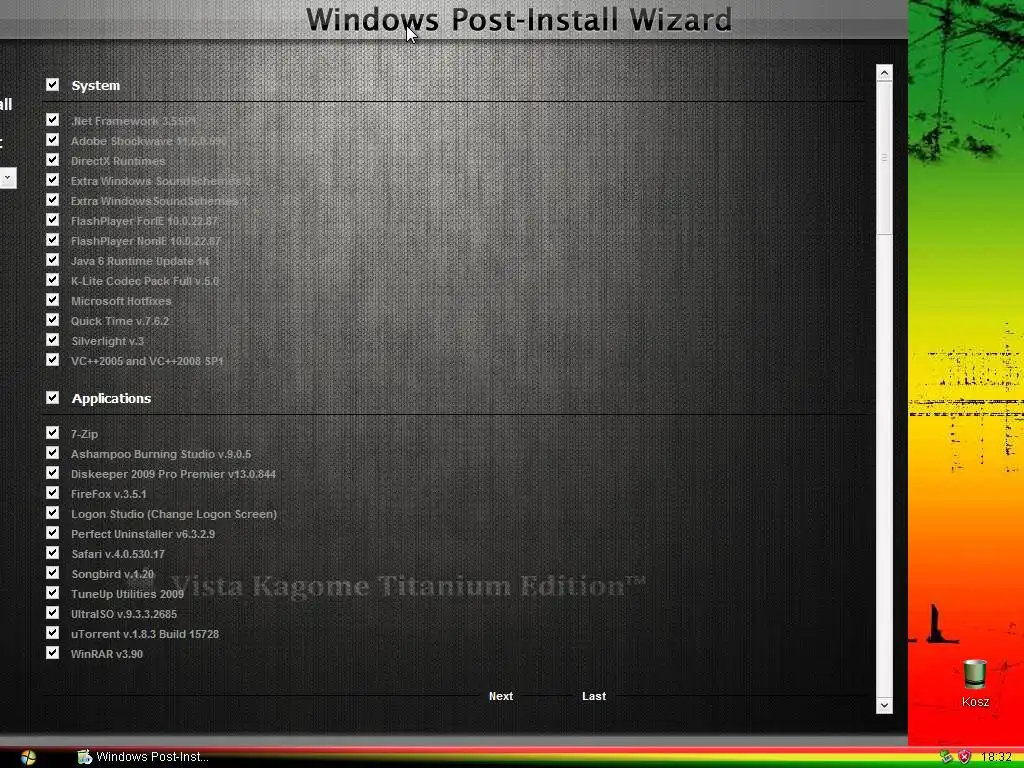Click the 'WinRAR v3.90' label
1024x768 pixels.
107,654
